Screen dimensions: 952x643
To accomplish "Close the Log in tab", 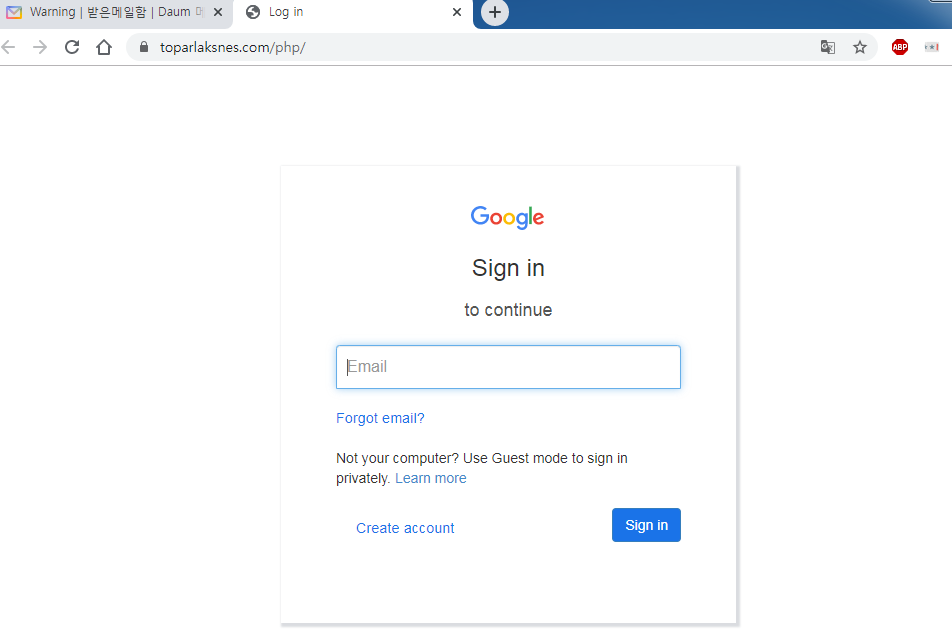I will (x=457, y=12).
